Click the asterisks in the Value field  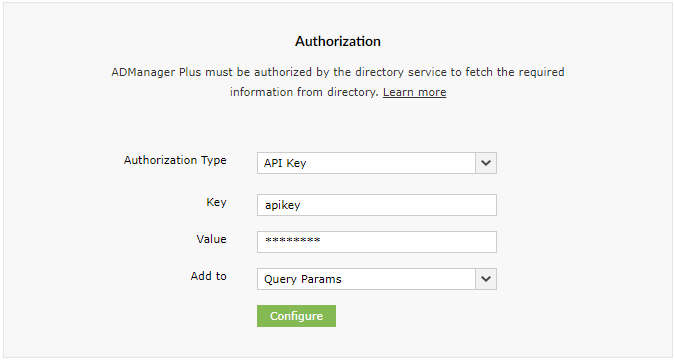(x=292, y=240)
